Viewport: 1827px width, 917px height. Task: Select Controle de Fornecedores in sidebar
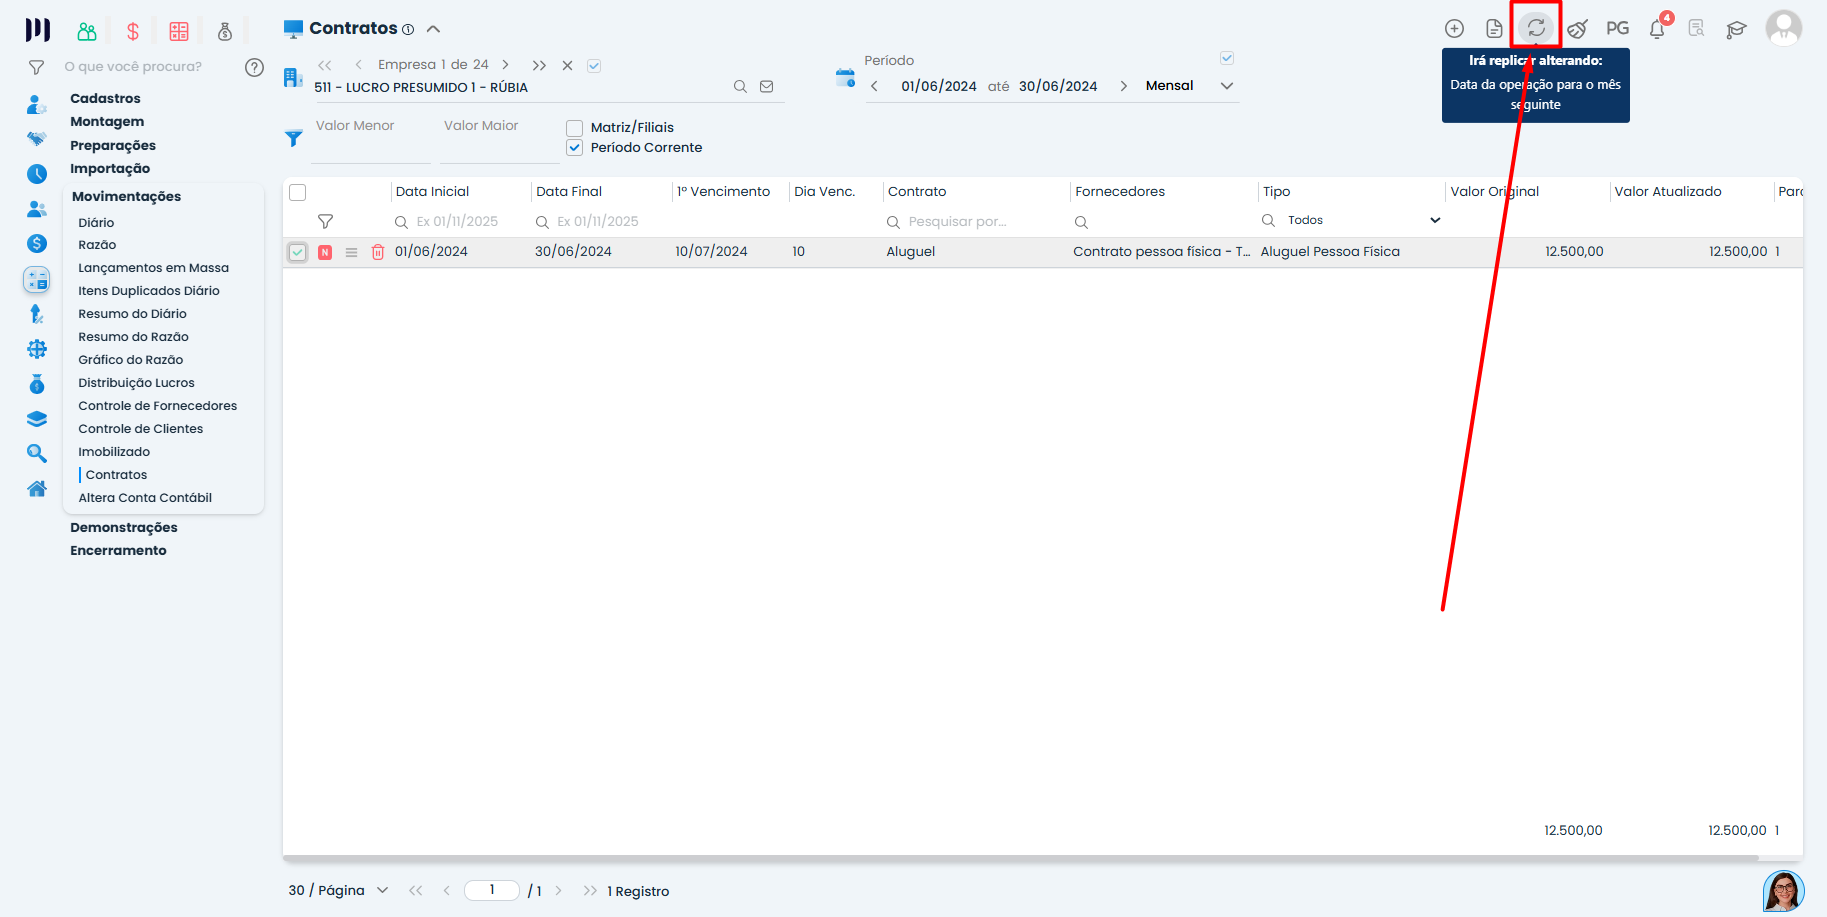157,406
